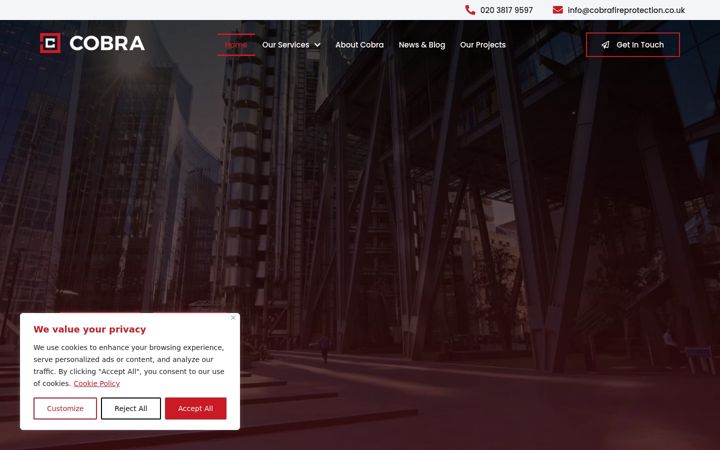The width and height of the screenshot is (720, 450).
Task: Click the COBRA wordmark text
Action: 107,44
